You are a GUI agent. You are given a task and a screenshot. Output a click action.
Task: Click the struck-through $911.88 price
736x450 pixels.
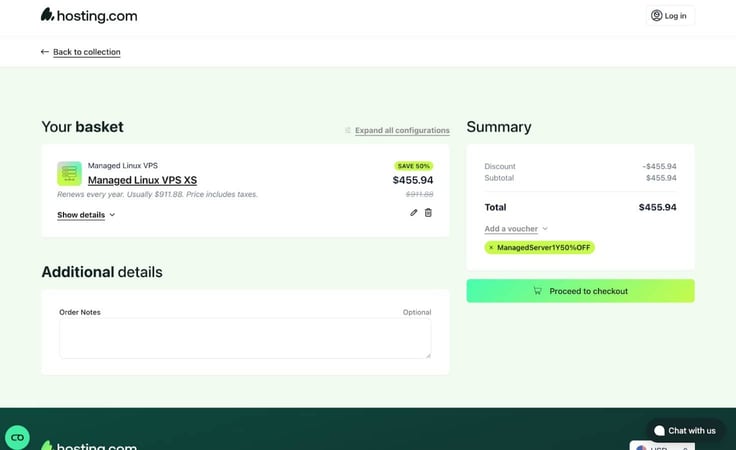[420, 194]
